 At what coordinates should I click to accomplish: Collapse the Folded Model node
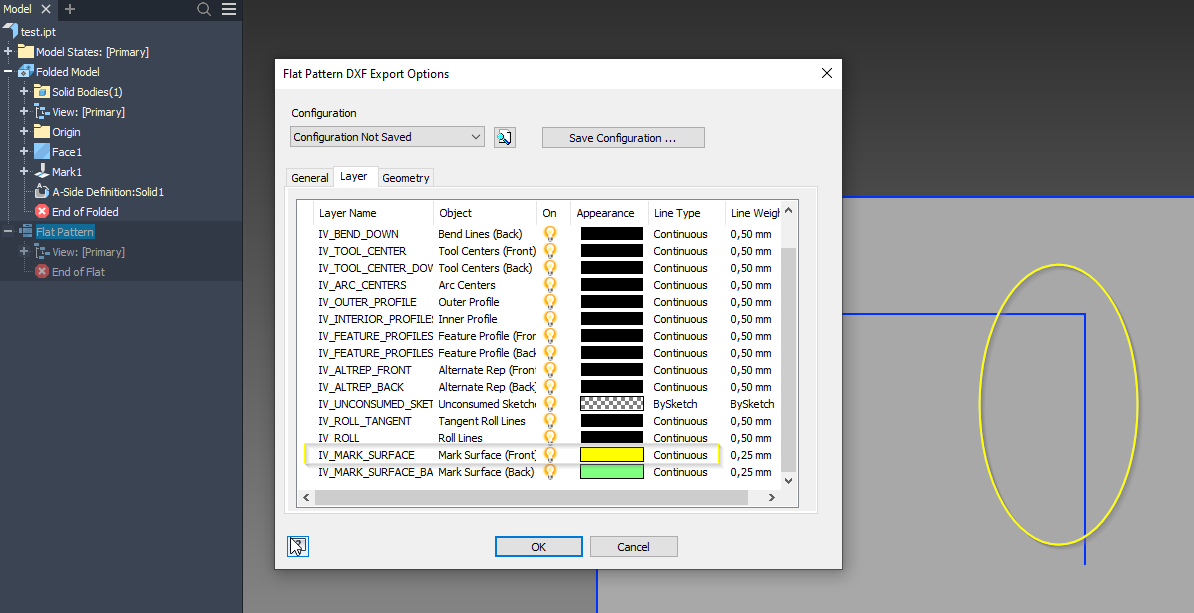pyautogui.click(x=8, y=71)
